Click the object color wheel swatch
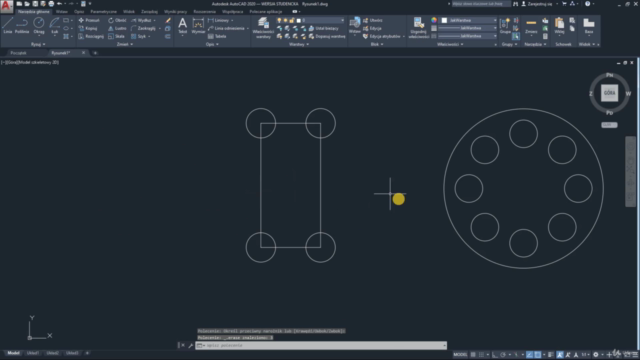 [434, 20]
